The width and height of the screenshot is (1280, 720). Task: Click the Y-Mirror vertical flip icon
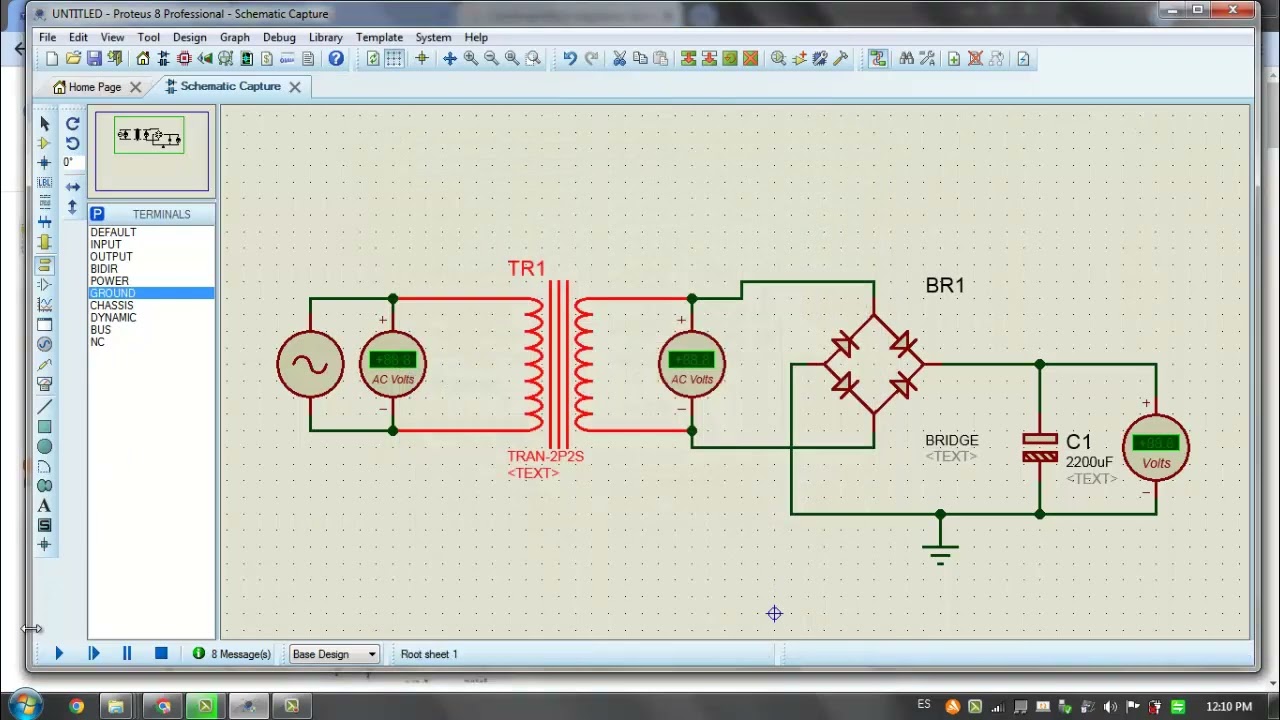[72, 207]
